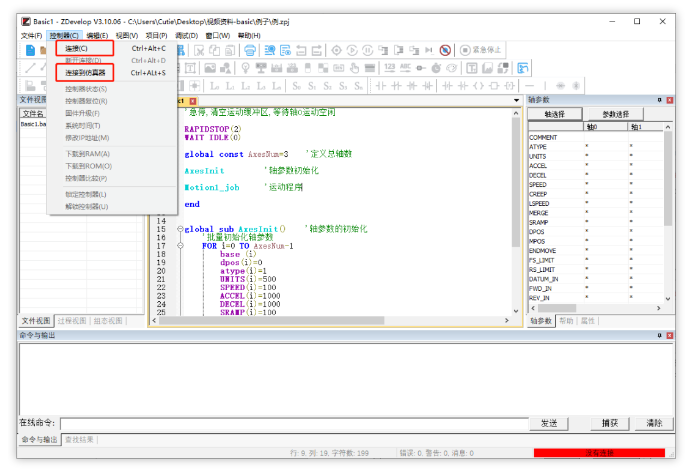Open the 帮助(H) menu

[x=249, y=35]
